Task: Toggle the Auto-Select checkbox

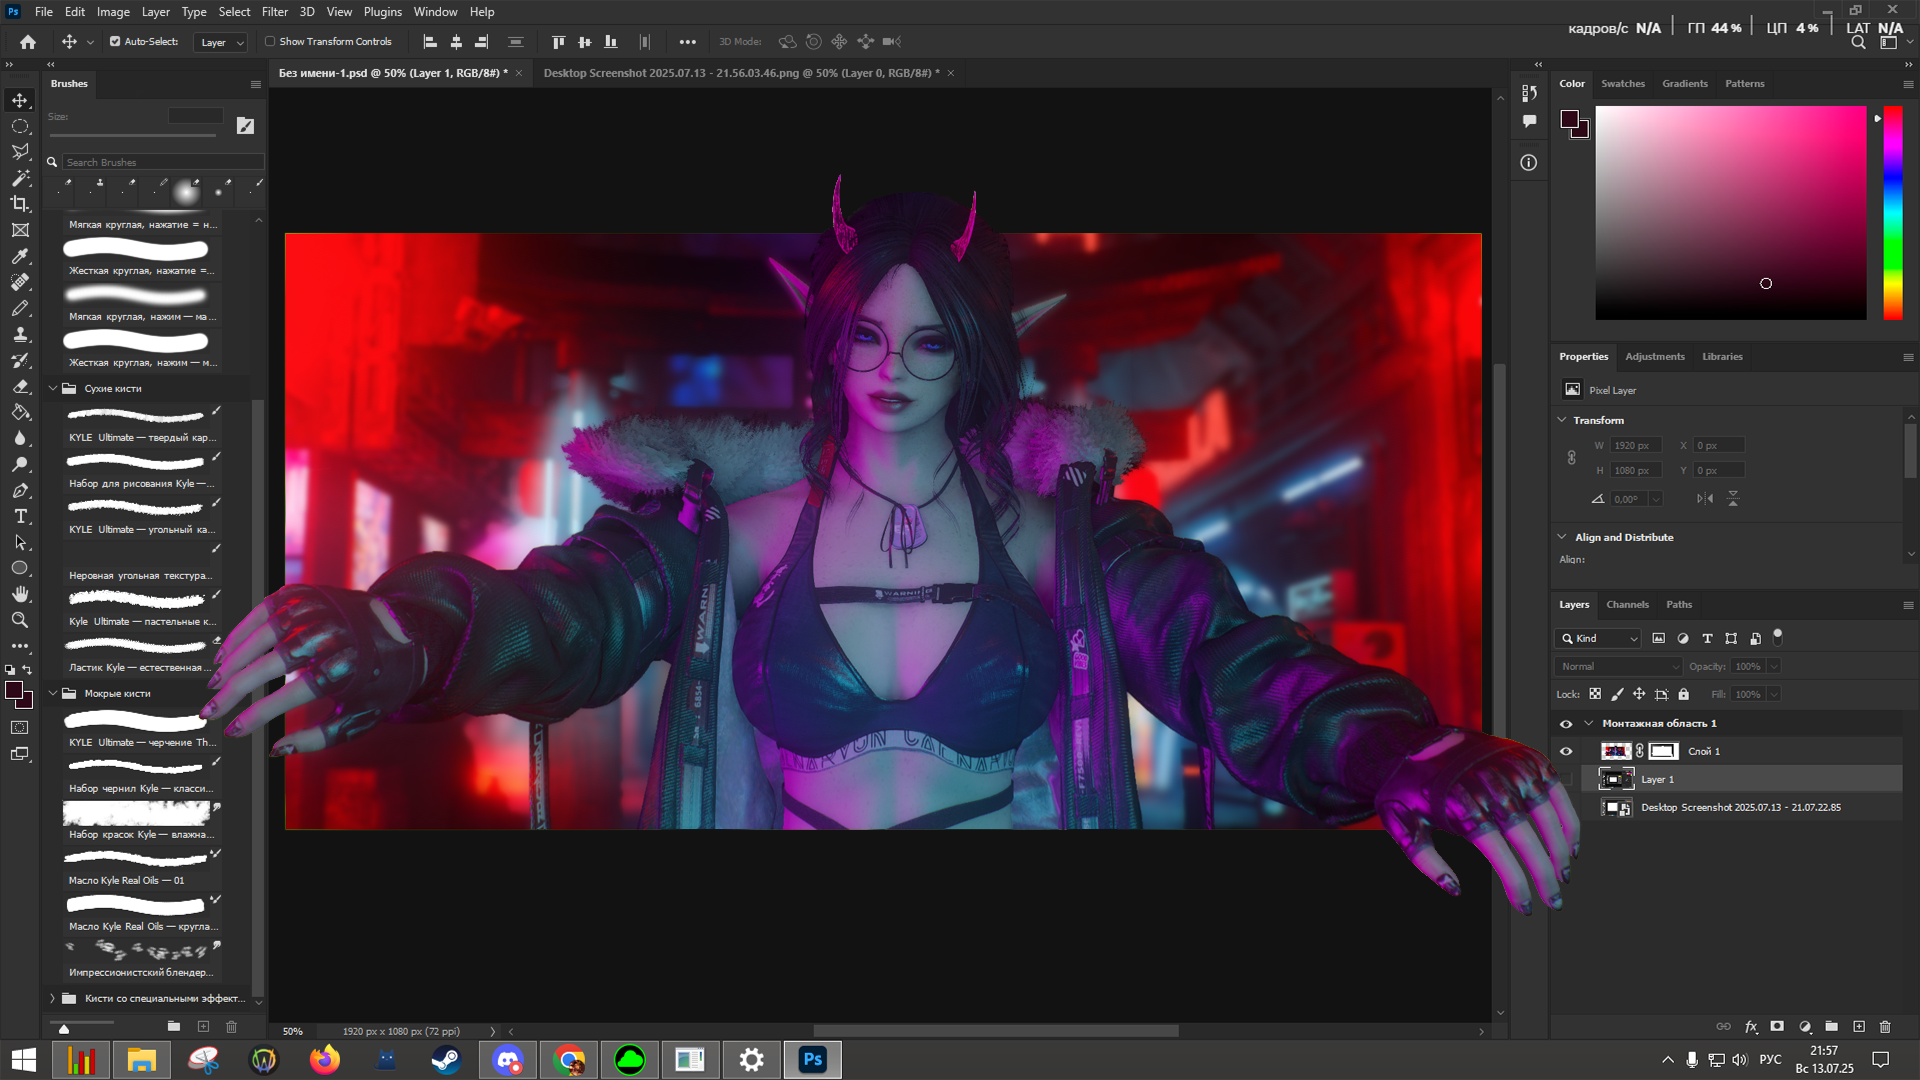Action: (115, 42)
